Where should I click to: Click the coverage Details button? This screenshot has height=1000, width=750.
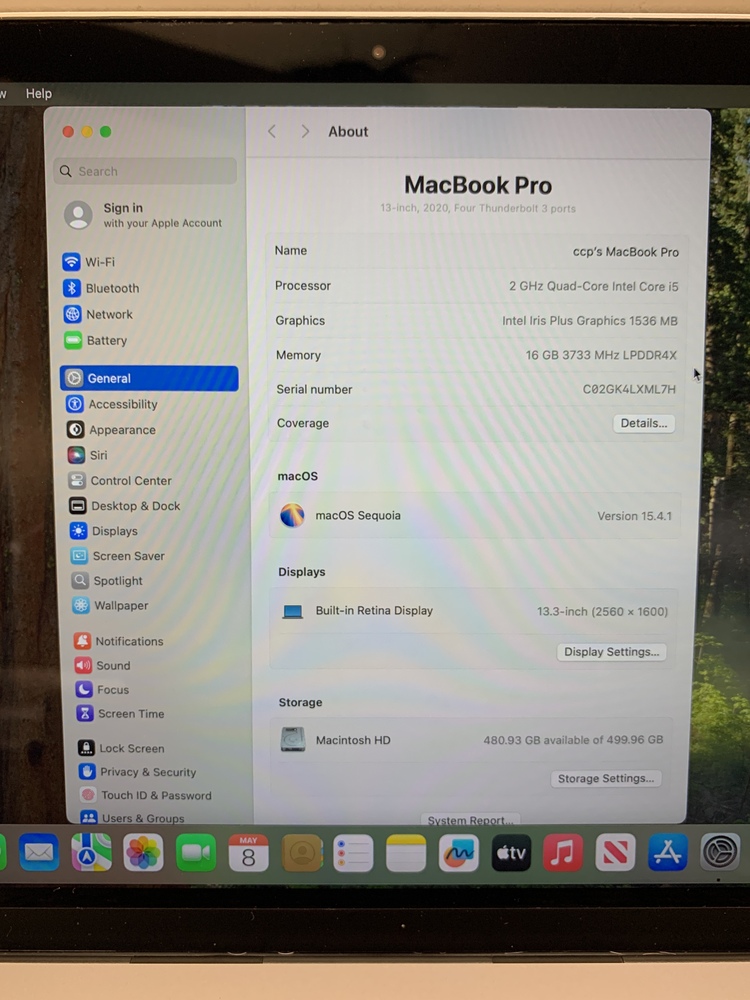point(643,423)
